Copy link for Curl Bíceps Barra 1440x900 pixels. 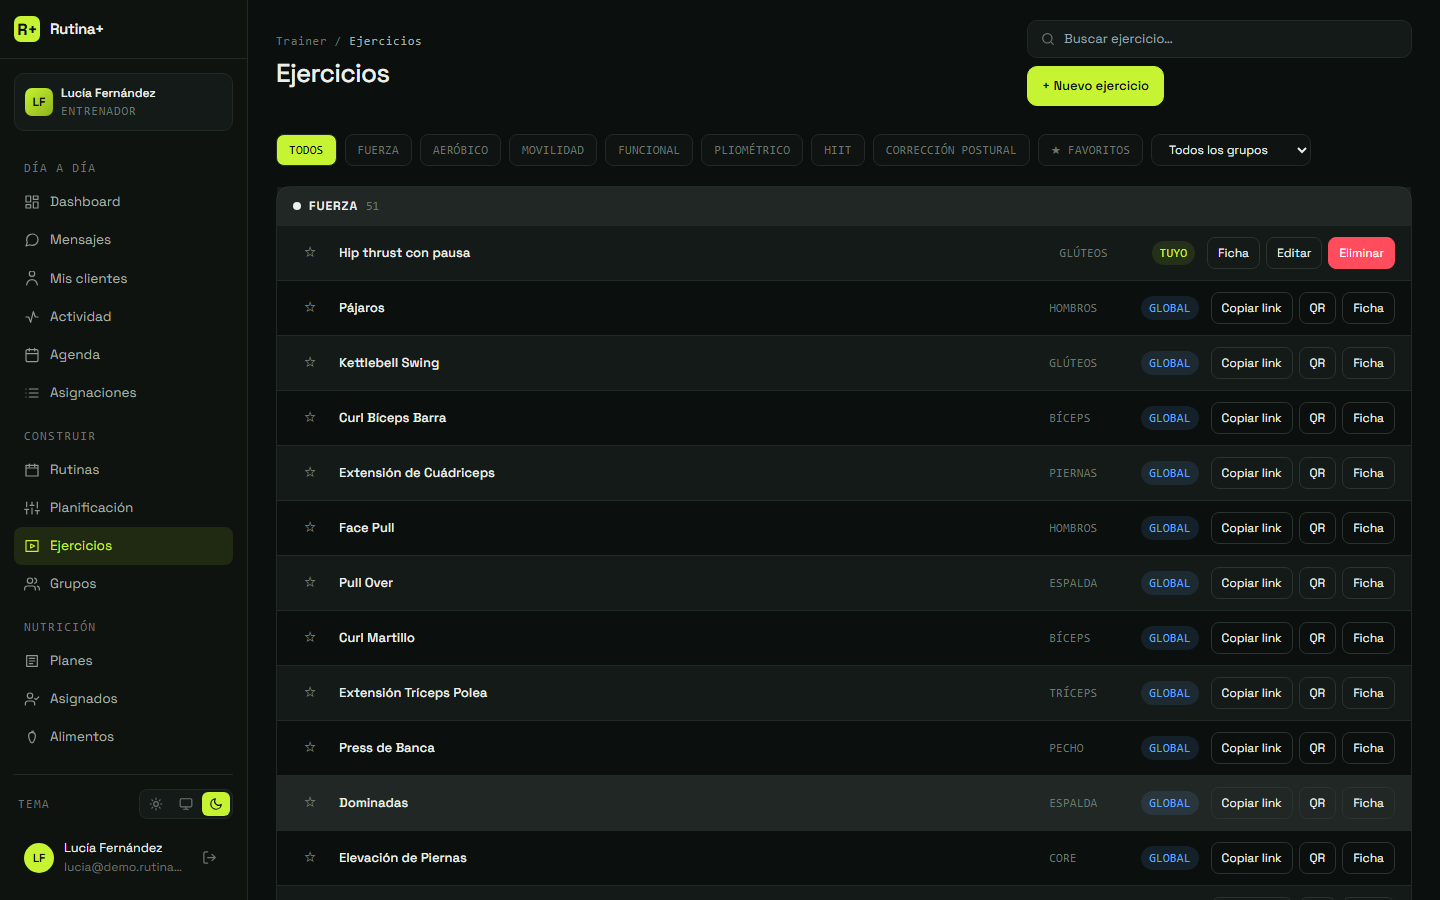pyautogui.click(x=1251, y=418)
